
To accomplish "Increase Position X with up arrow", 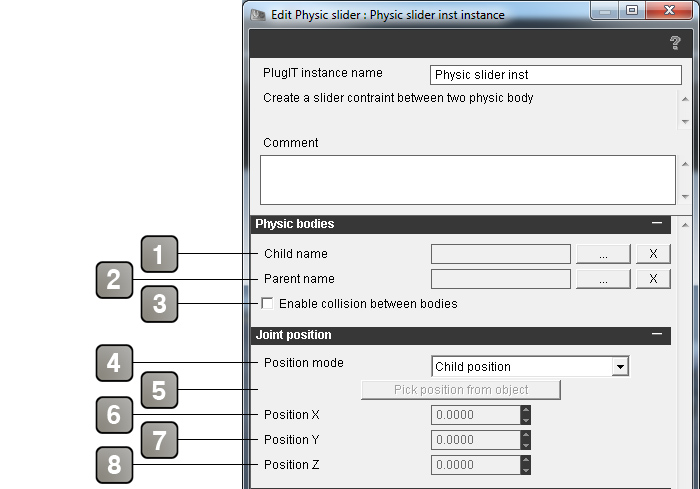I will pyautogui.click(x=526, y=410).
